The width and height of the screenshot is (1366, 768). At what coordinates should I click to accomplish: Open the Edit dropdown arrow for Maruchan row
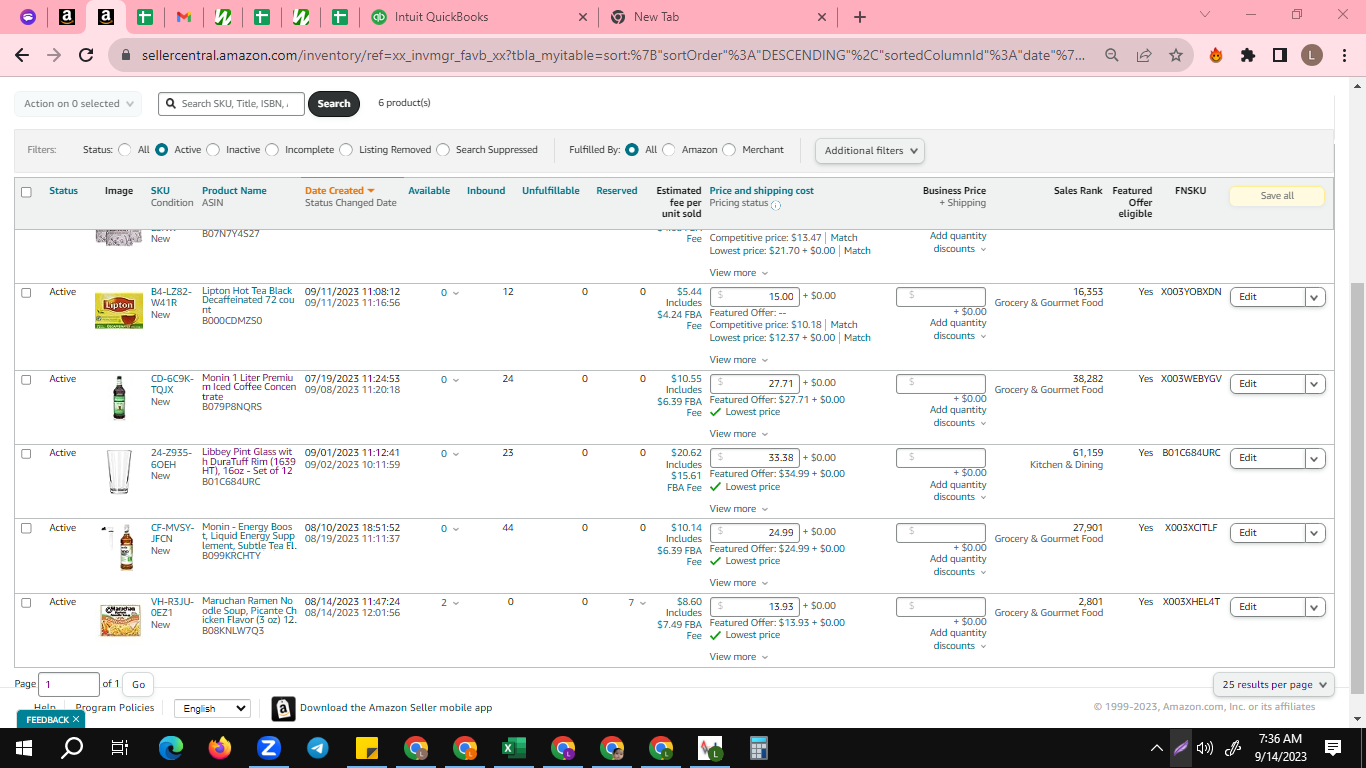pyautogui.click(x=1315, y=607)
